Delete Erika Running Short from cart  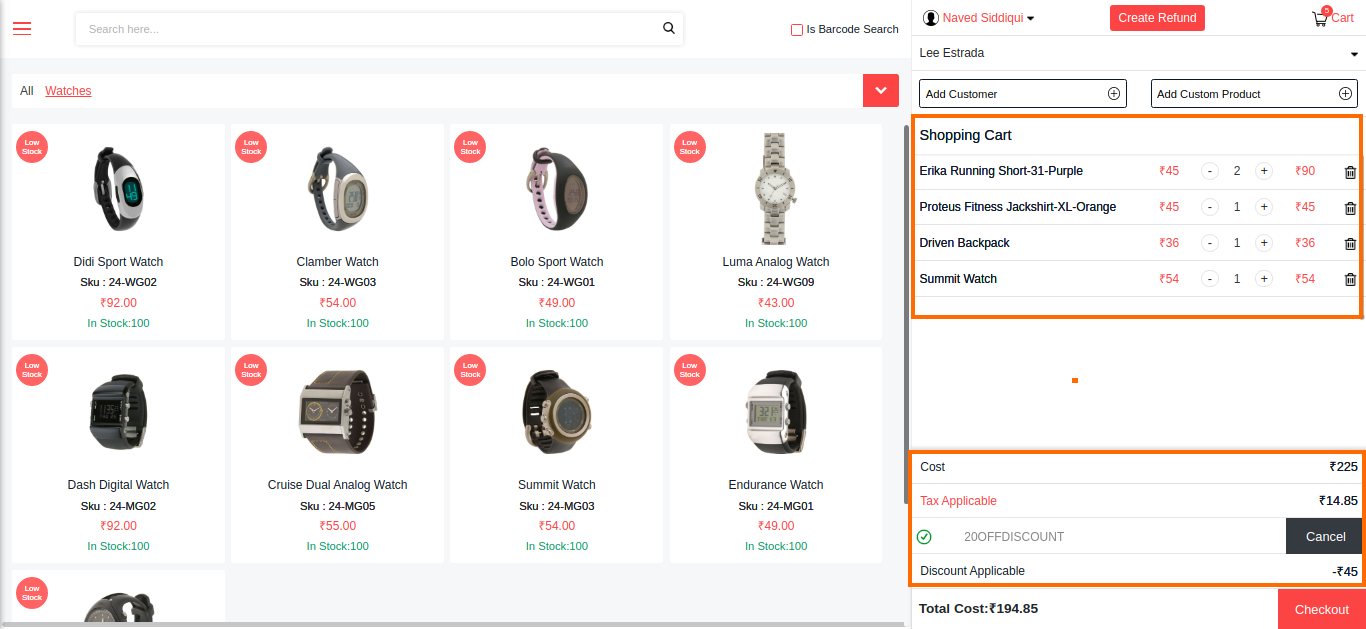[x=1350, y=172]
